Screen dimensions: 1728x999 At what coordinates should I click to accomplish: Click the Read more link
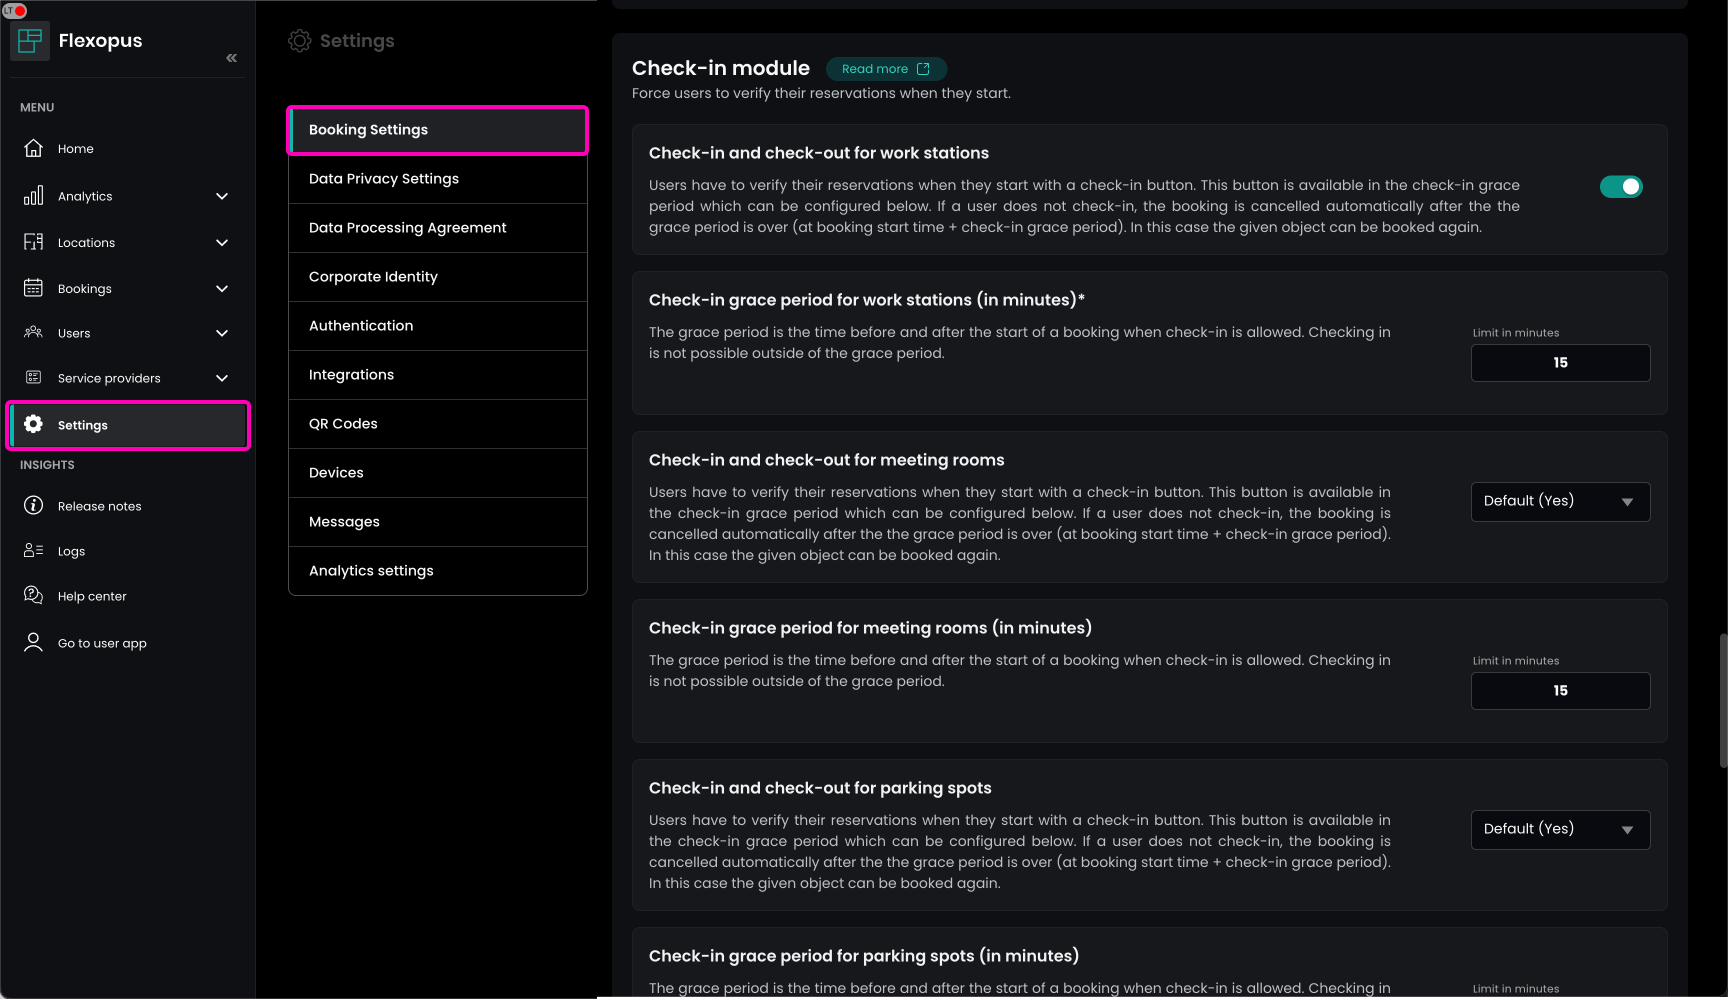(x=885, y=69)
